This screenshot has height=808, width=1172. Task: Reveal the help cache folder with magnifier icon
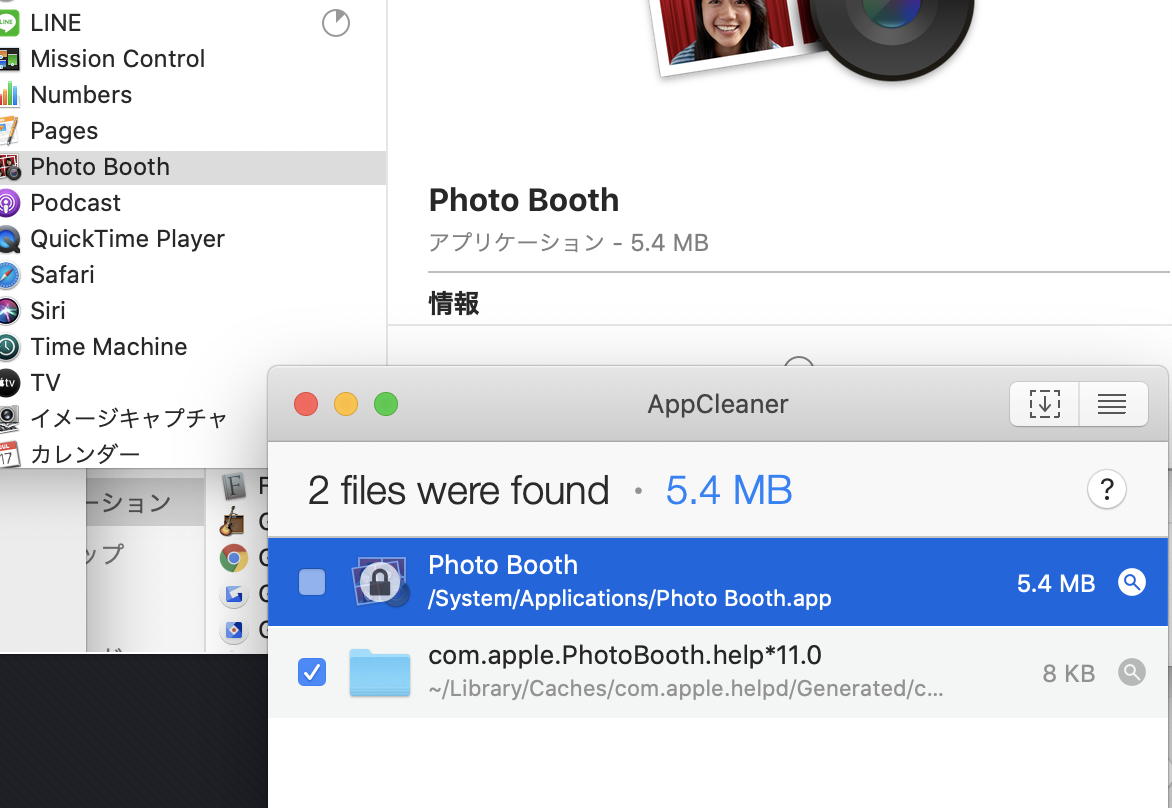[x=1132, y=672]
